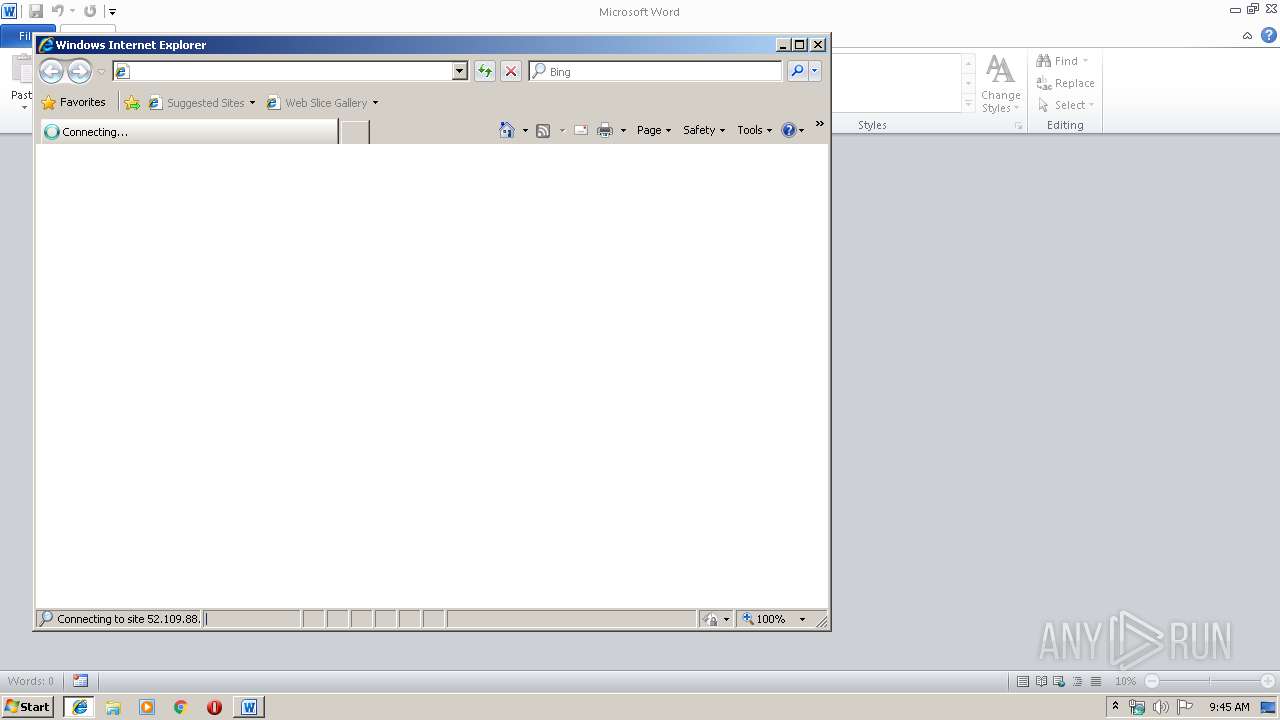Image resolution: width=1280 pixels, height=720 pixels.
Task: Open the Tools menu
Action: click(755, 130)
